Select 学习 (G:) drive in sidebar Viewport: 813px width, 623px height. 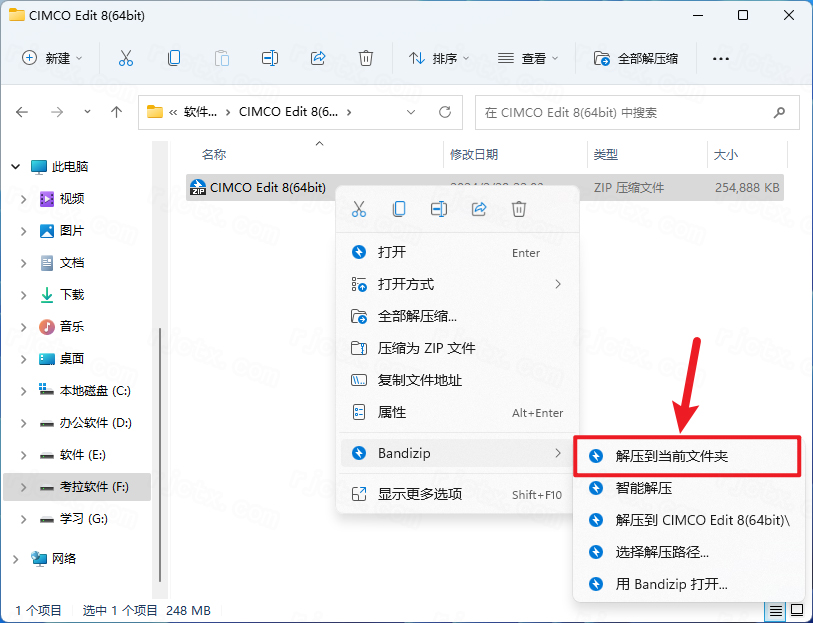77,519
